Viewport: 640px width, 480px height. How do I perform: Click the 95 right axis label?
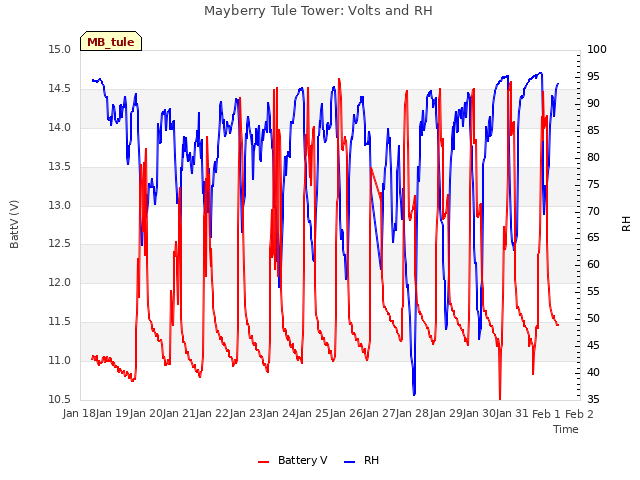(x=593, y=77)
